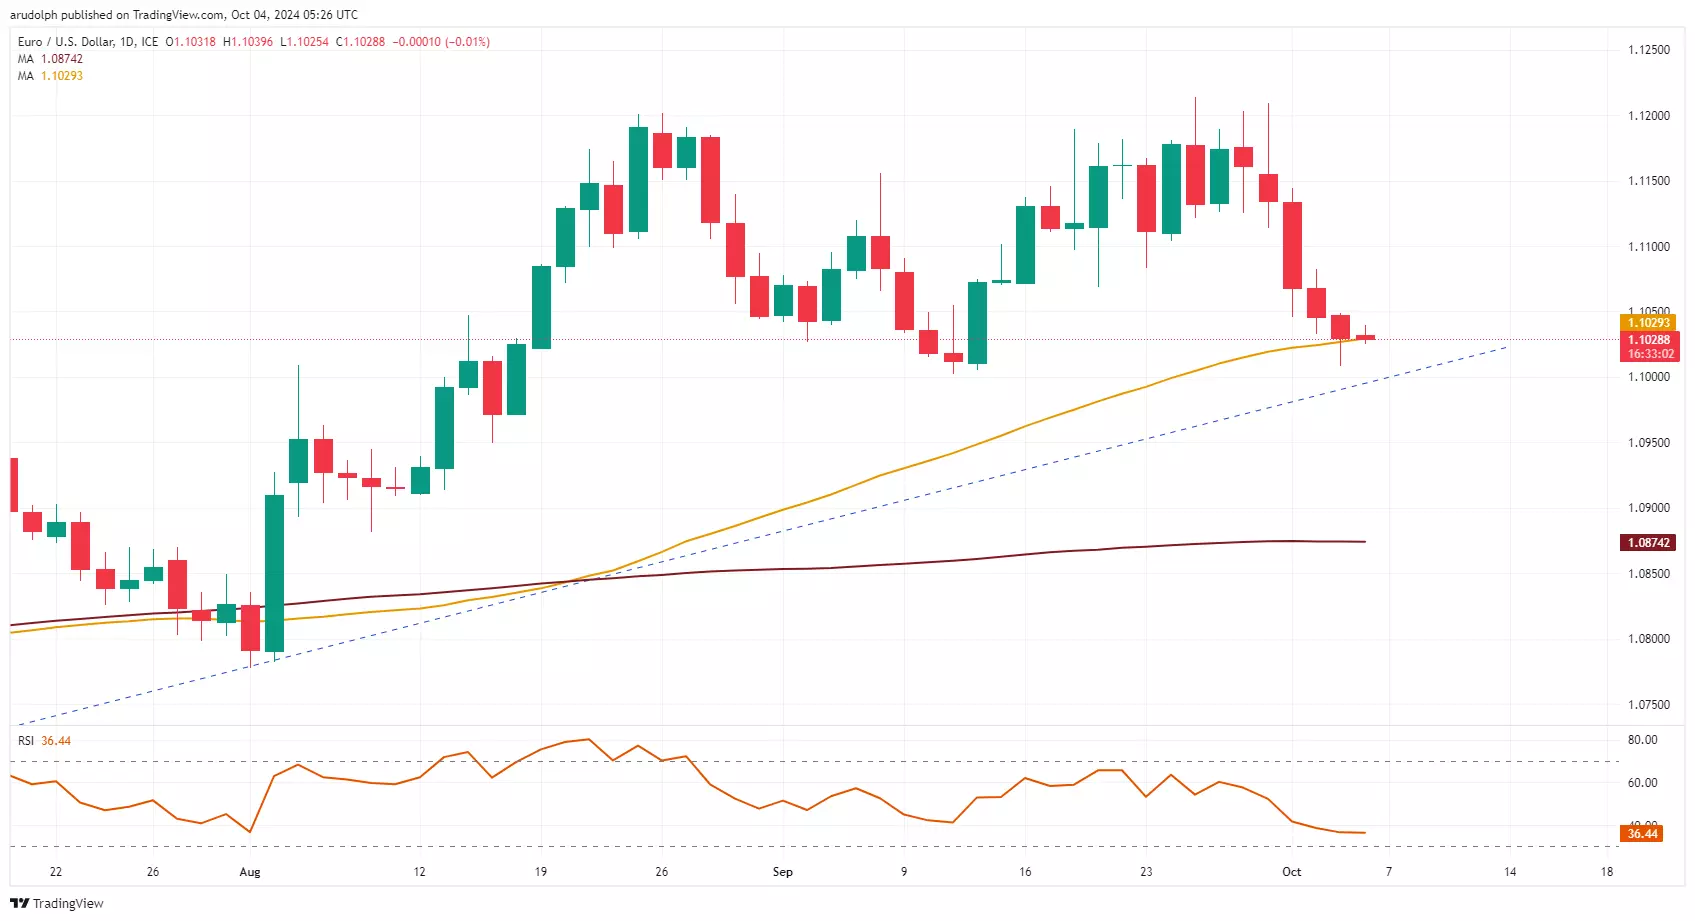The width and height of the screenshot is (1695, 921).
Task: Click the 22 date label on time axis
Action: [x=56, y=872]
